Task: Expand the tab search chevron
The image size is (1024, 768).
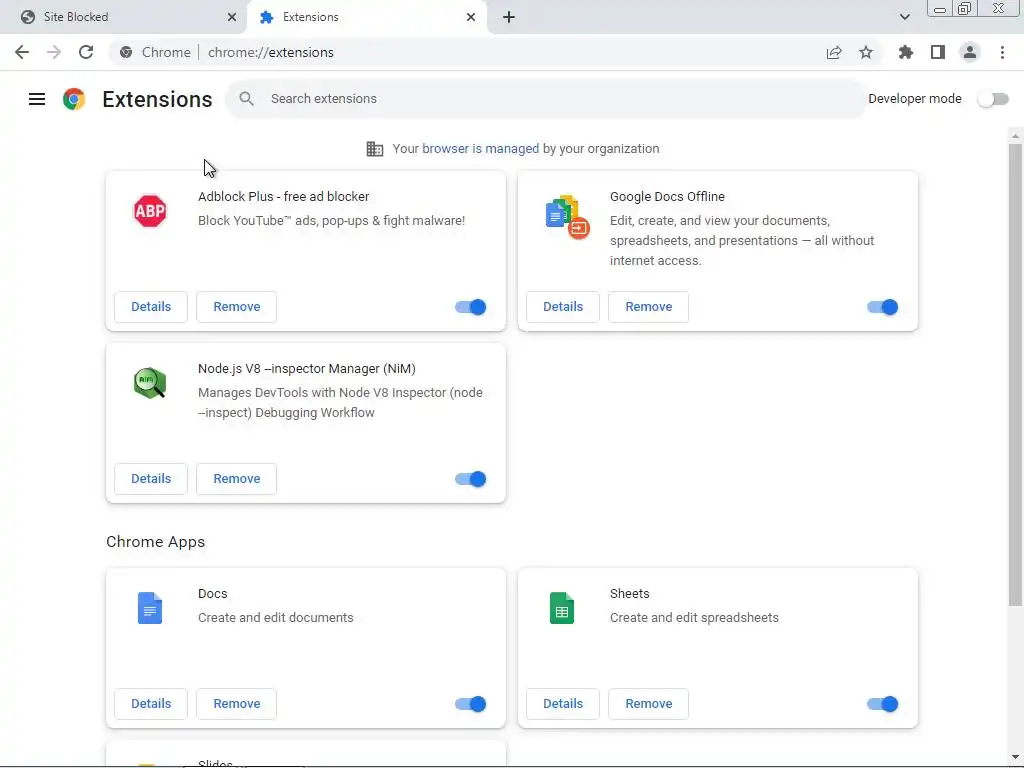Action: [x=905, y=17]
